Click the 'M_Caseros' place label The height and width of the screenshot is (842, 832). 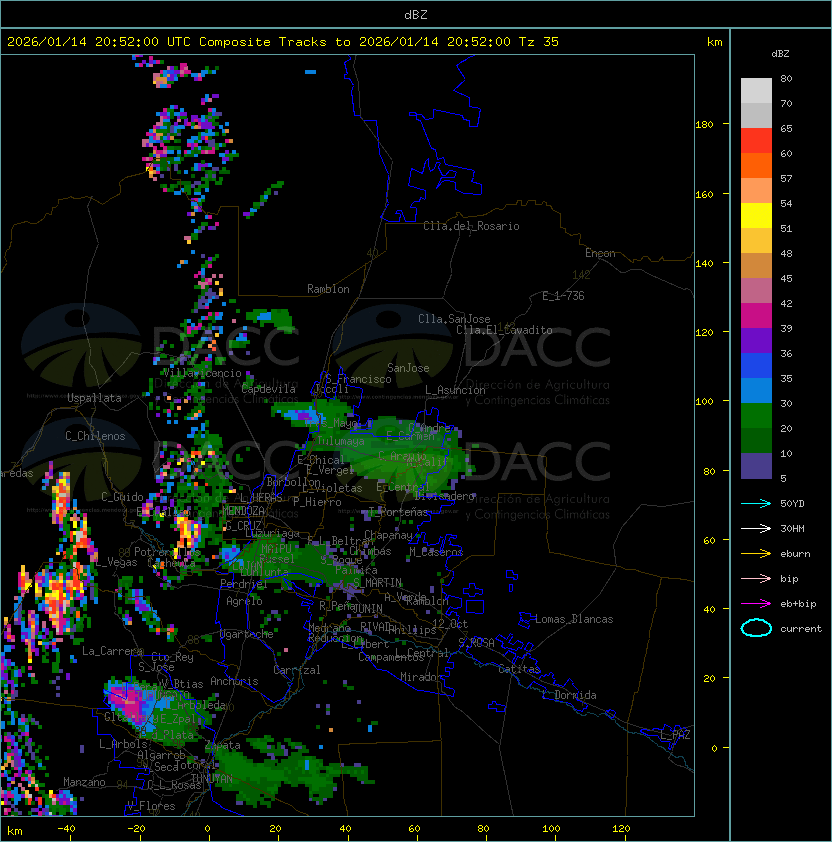[x=436, y=551]
